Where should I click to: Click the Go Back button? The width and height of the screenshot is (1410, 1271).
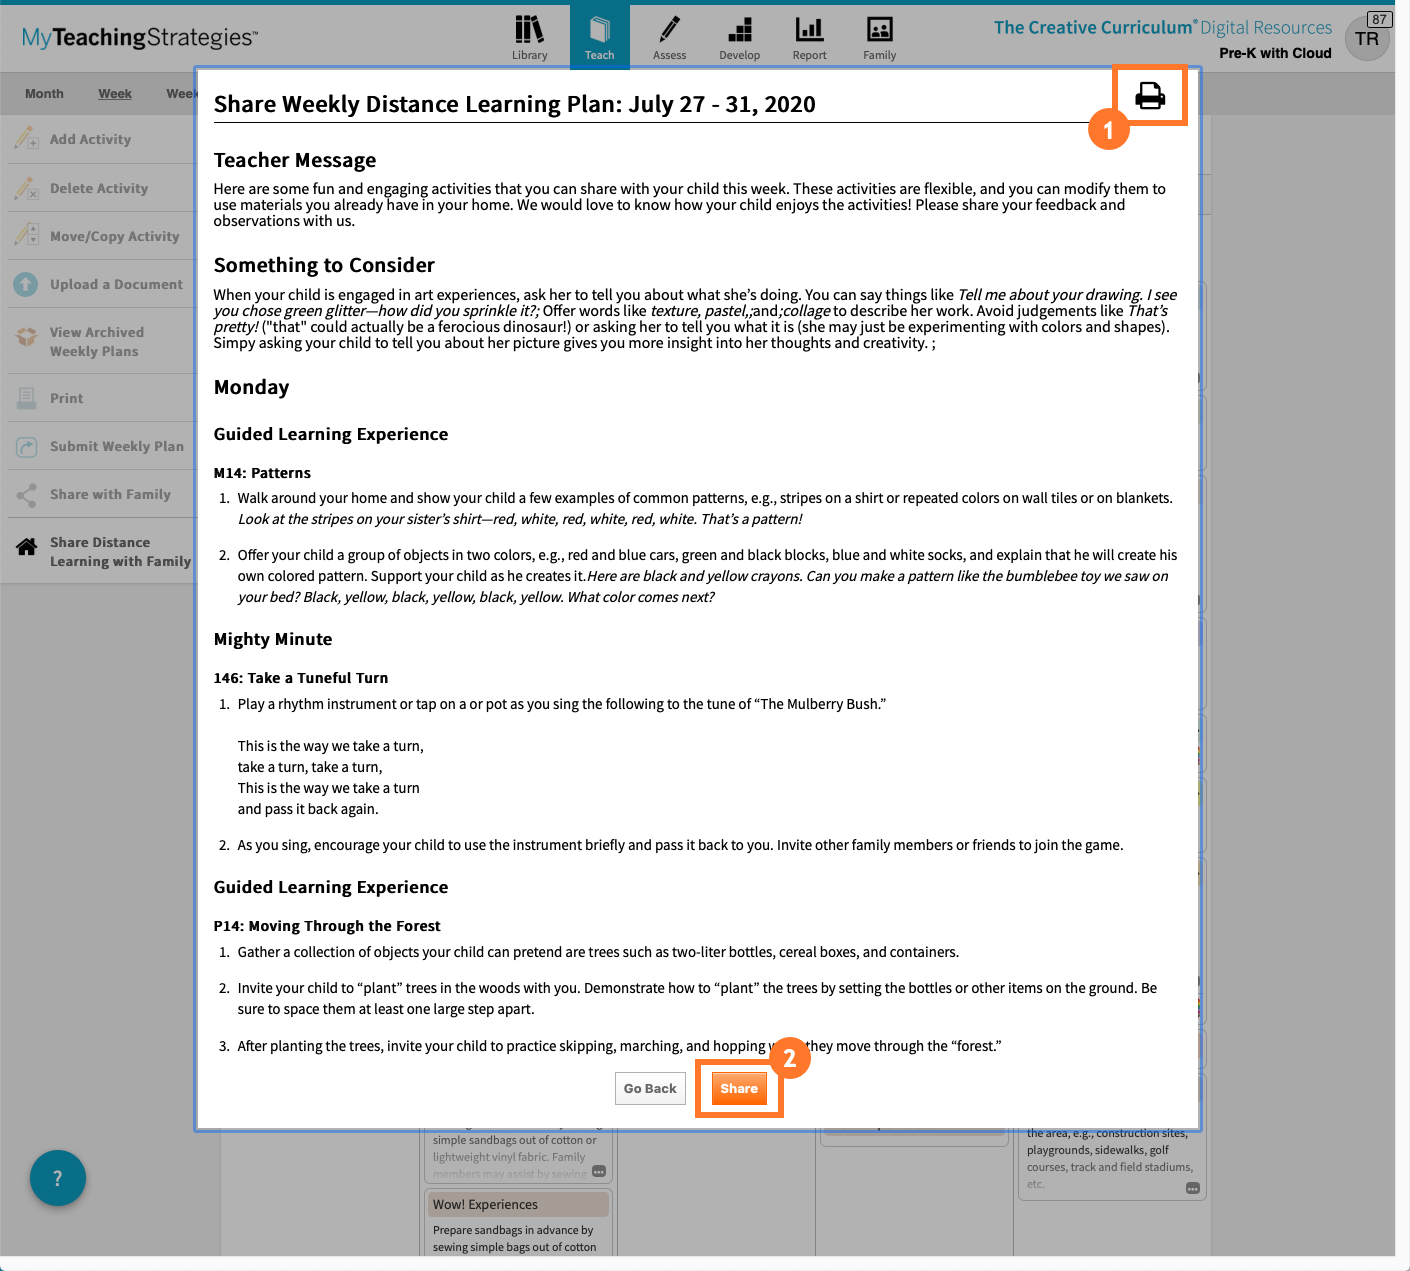(x=650, y=1088)
